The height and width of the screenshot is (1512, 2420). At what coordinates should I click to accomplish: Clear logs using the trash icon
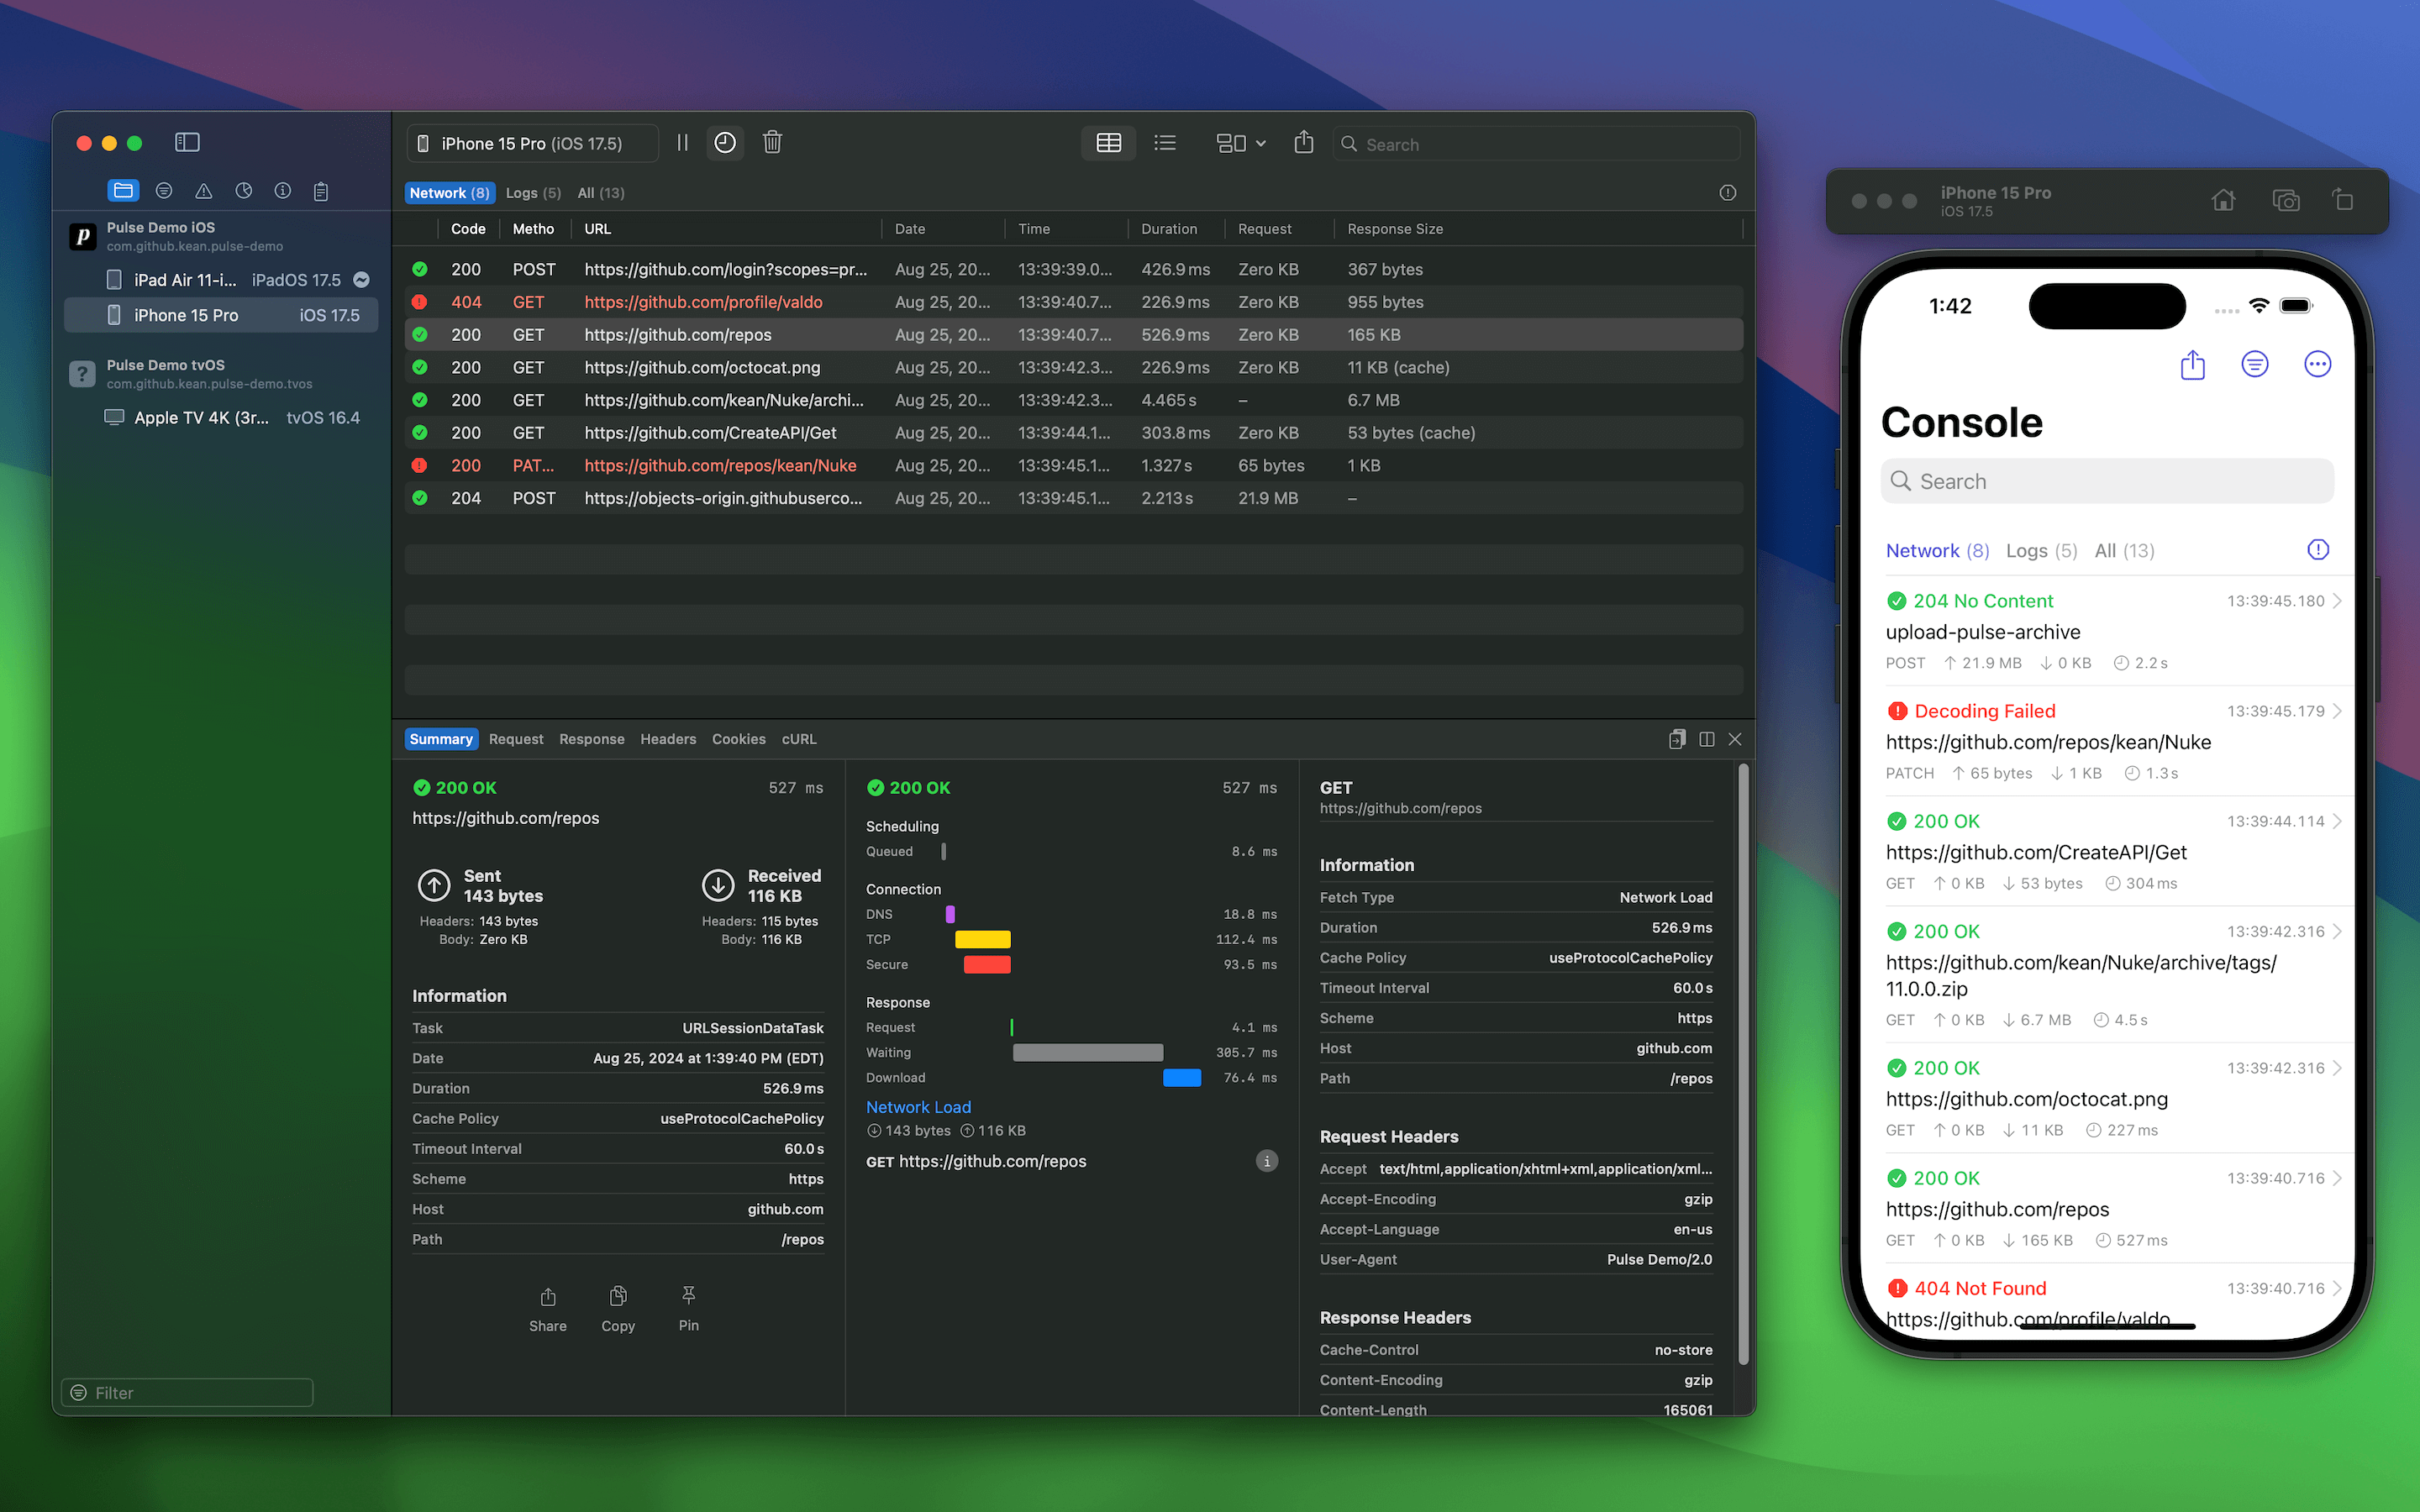pyautogui.click(x=771, y=143)
